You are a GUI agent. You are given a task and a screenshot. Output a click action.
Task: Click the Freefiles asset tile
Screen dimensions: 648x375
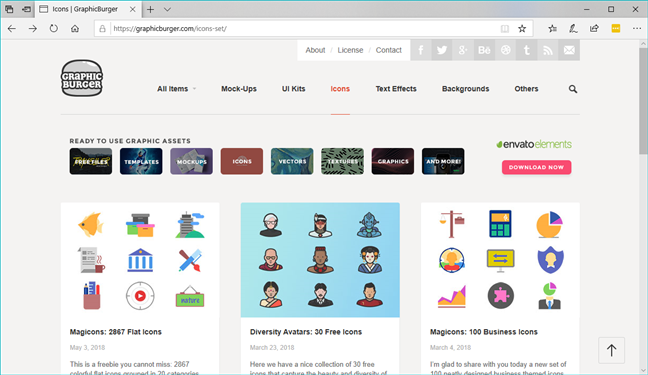pos(91,161)
